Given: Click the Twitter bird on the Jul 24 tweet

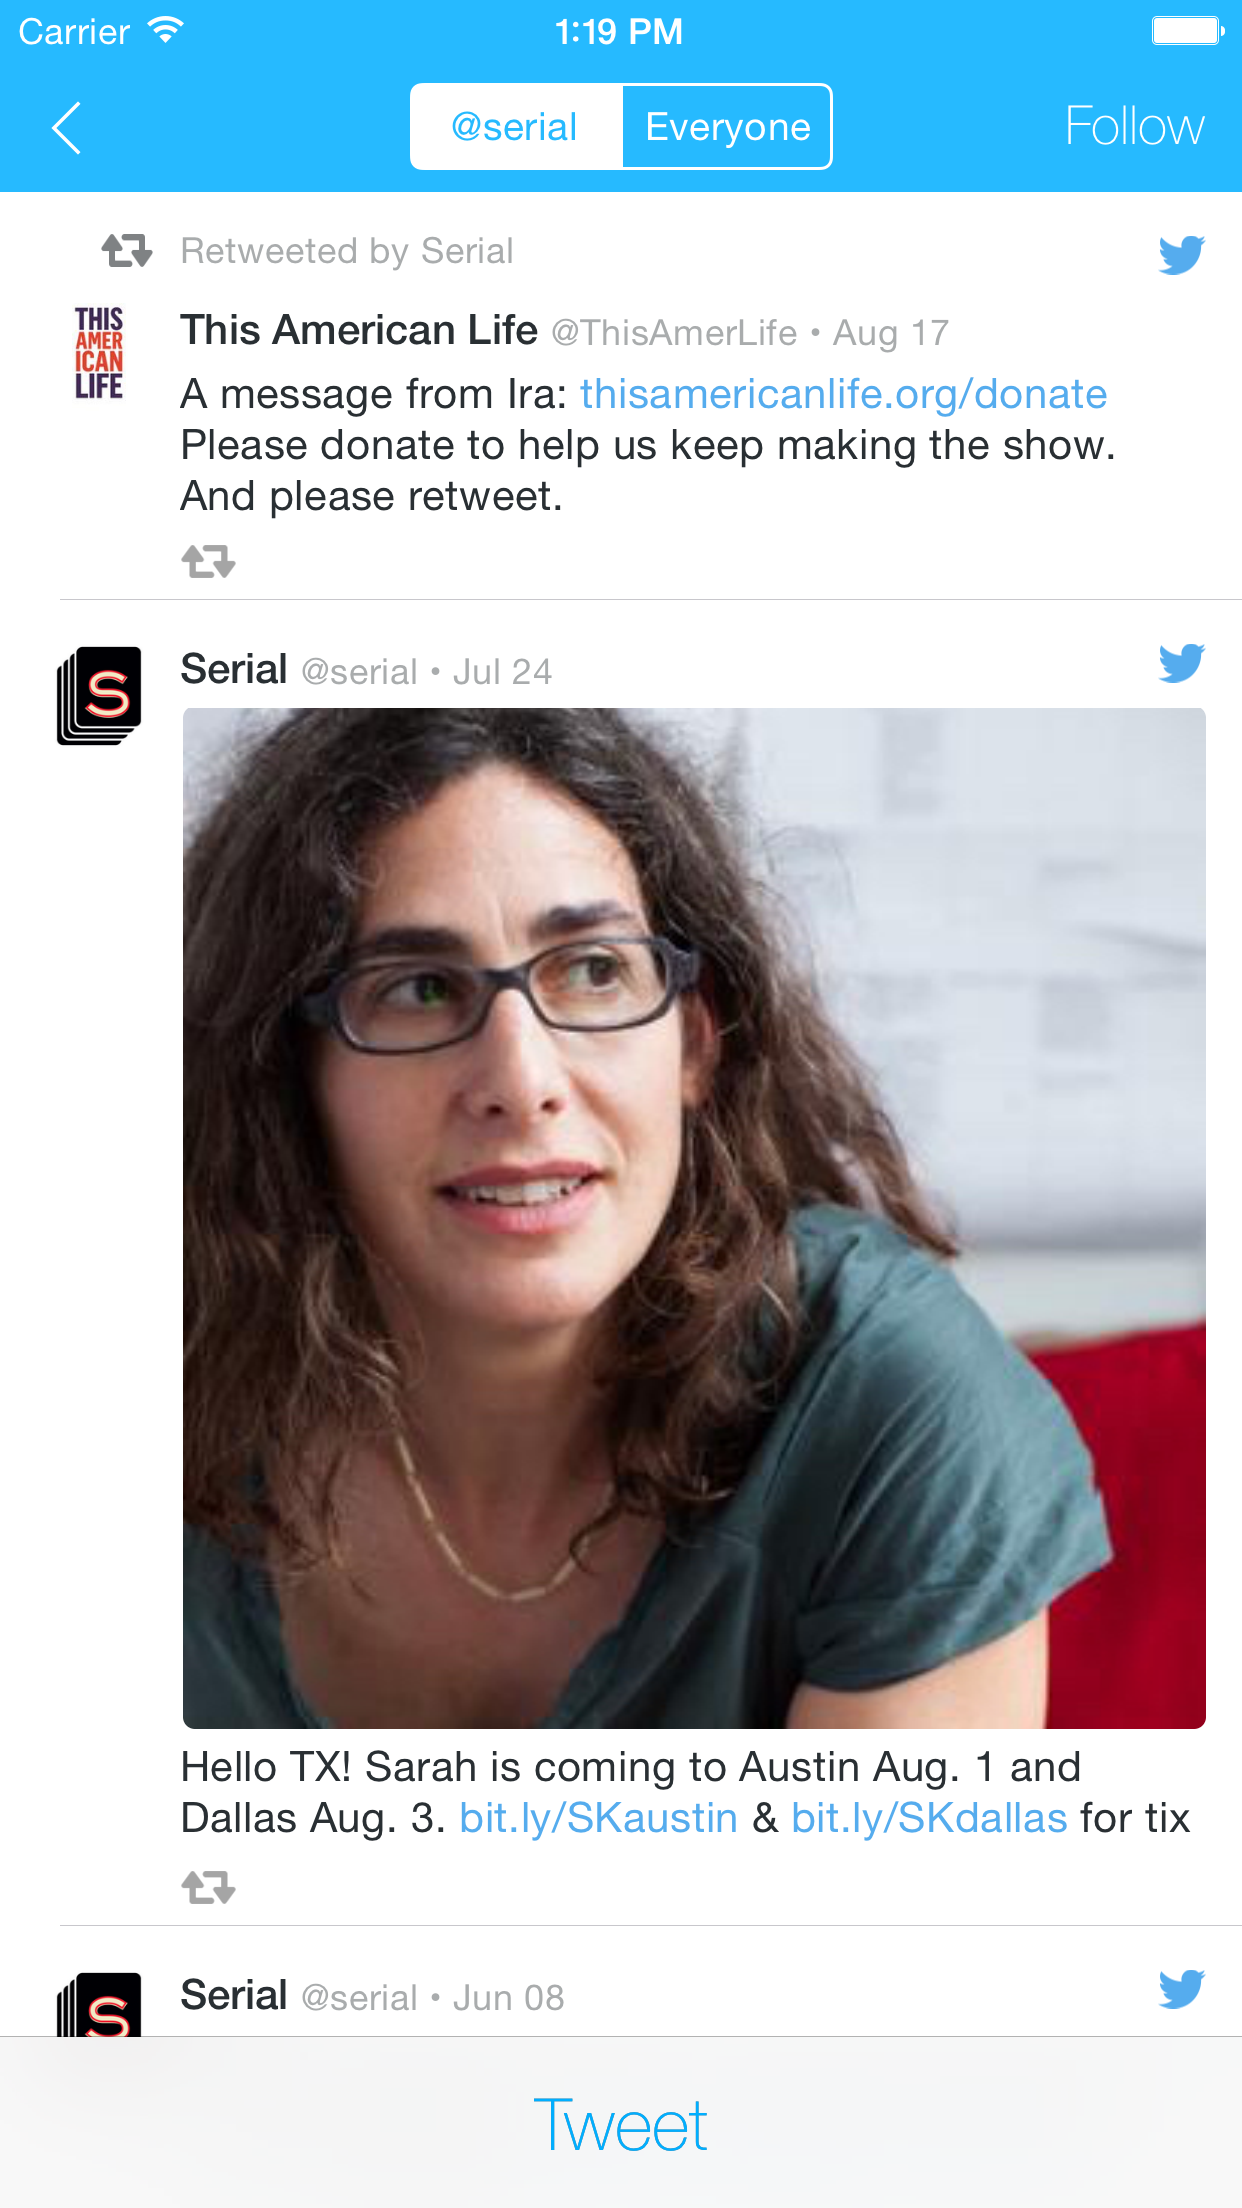Looking at the screenshot, I should pyautogui.click(x=1181, y=663).
